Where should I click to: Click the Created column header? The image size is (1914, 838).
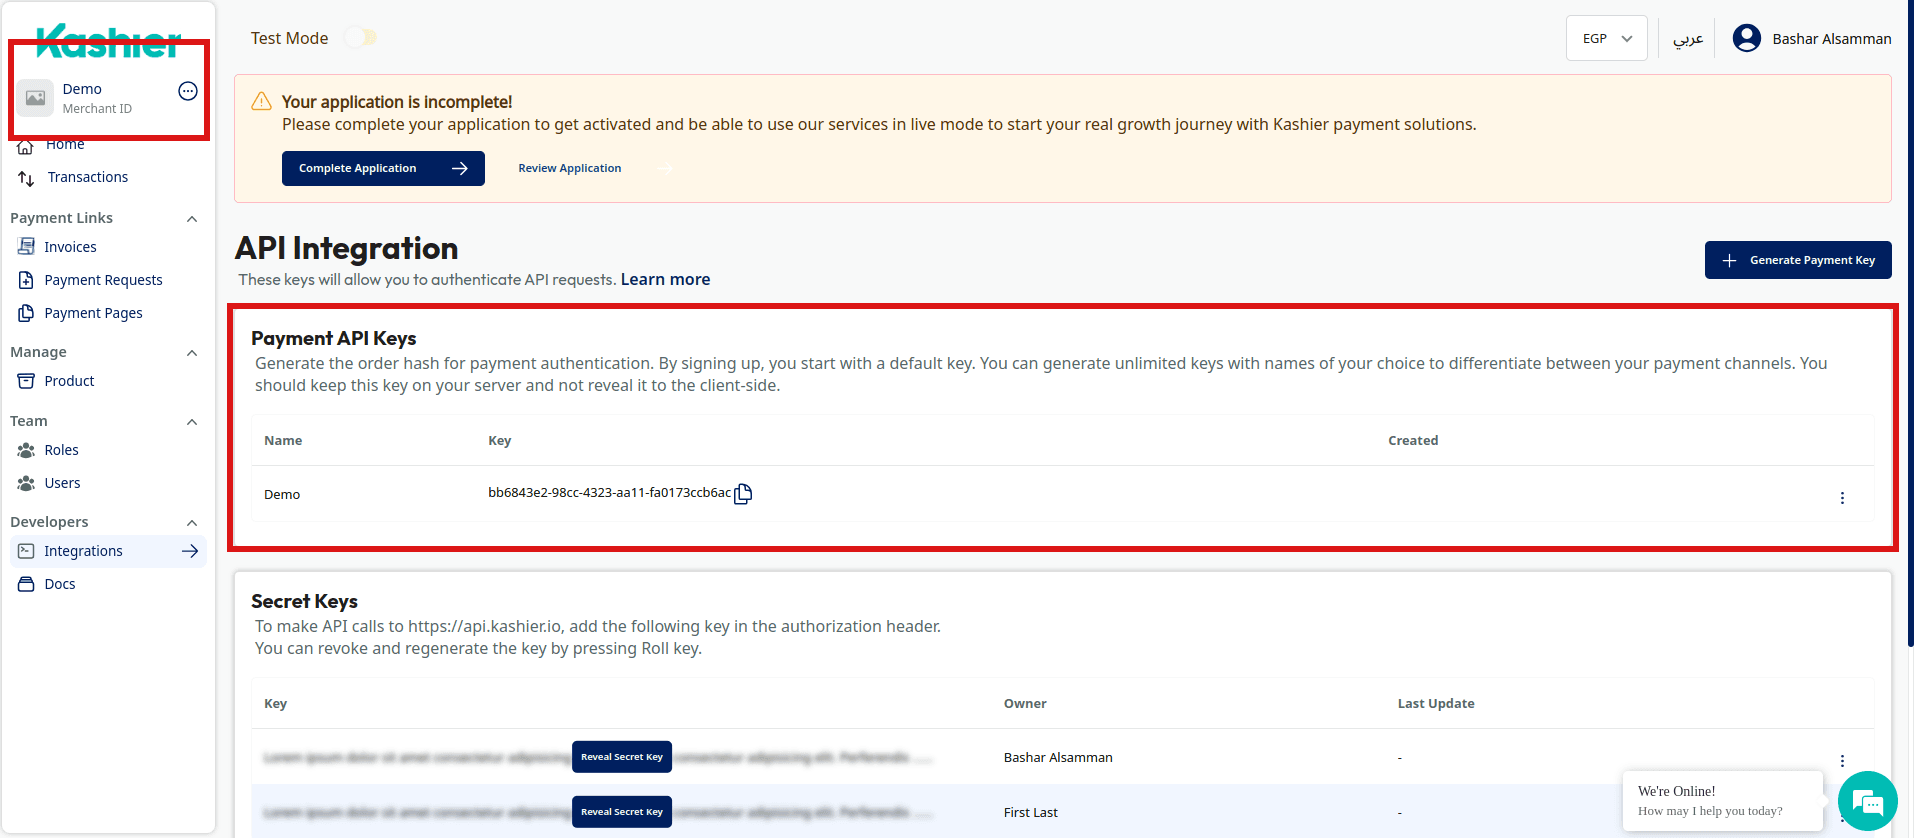pyautogui.click(x=1413, y=441)
